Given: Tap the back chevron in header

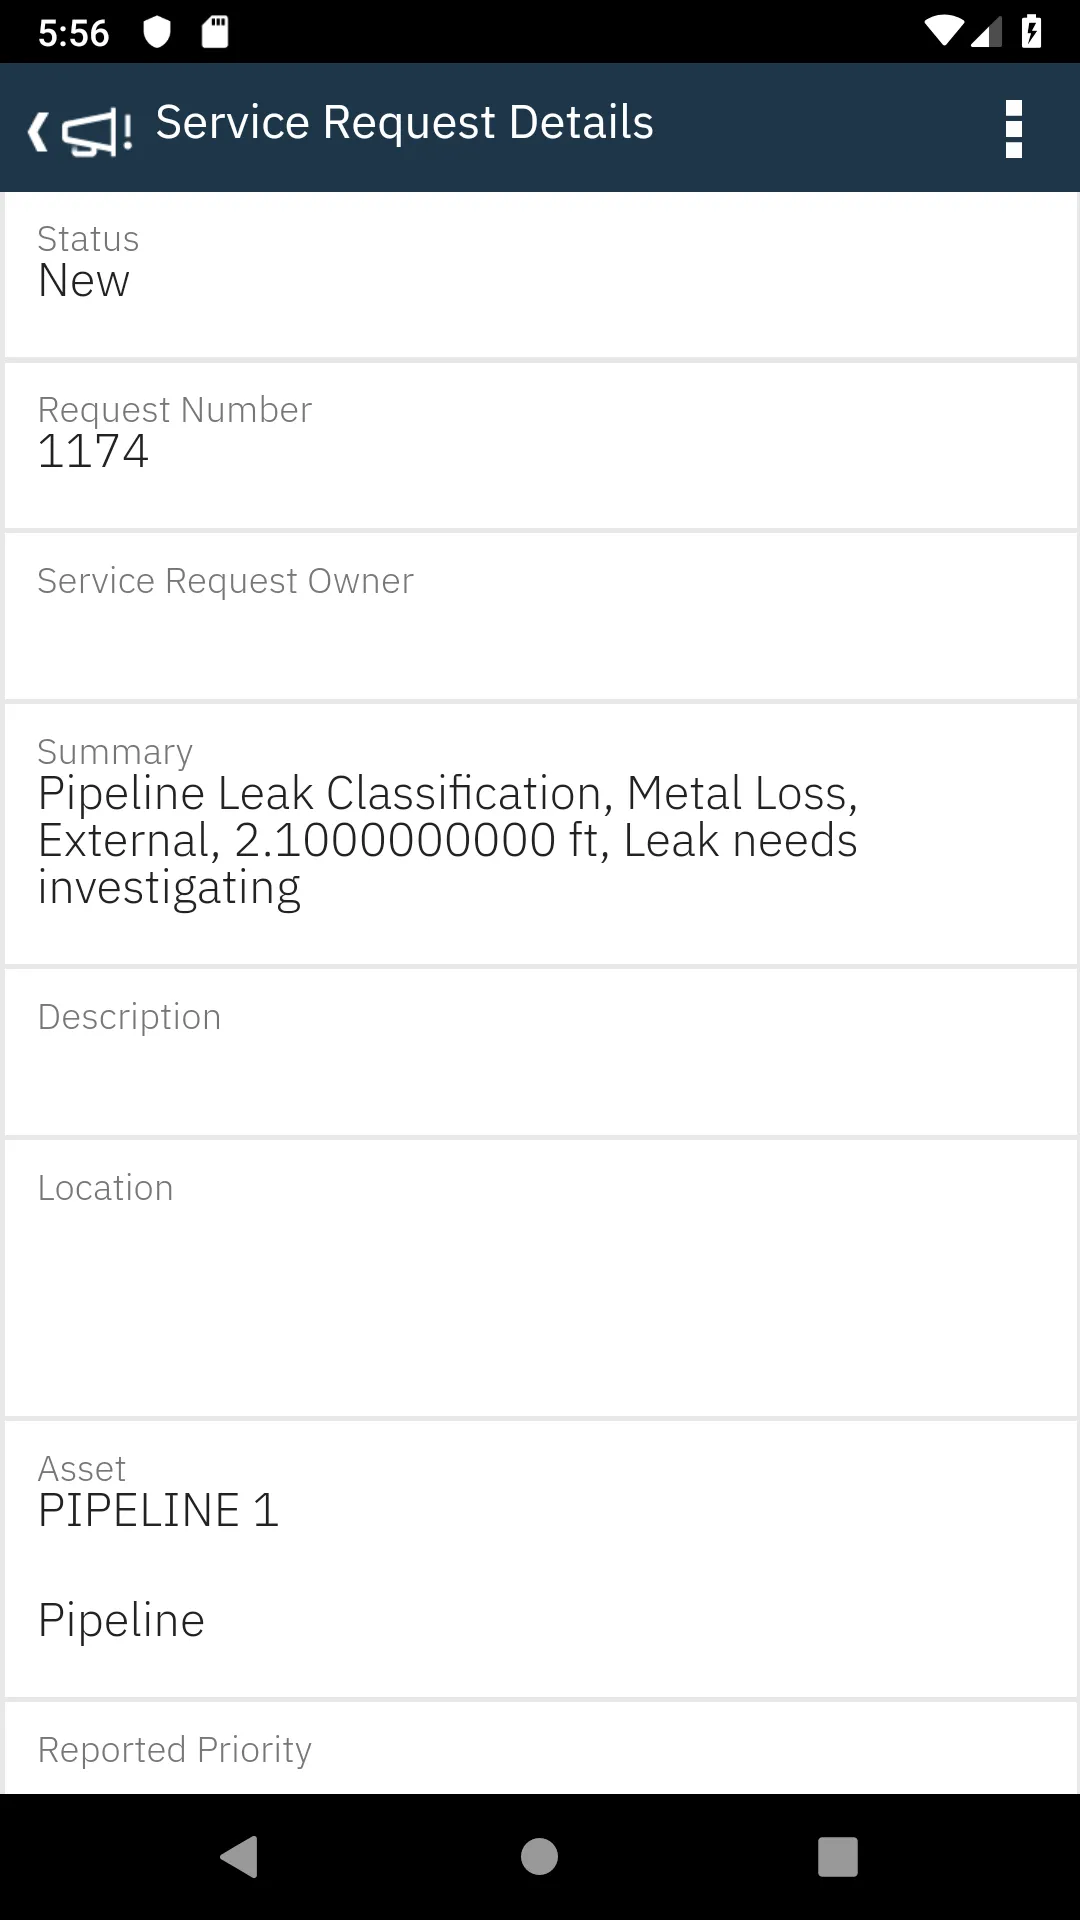Looking at the screenshot, I should click(x=38, y=131).
